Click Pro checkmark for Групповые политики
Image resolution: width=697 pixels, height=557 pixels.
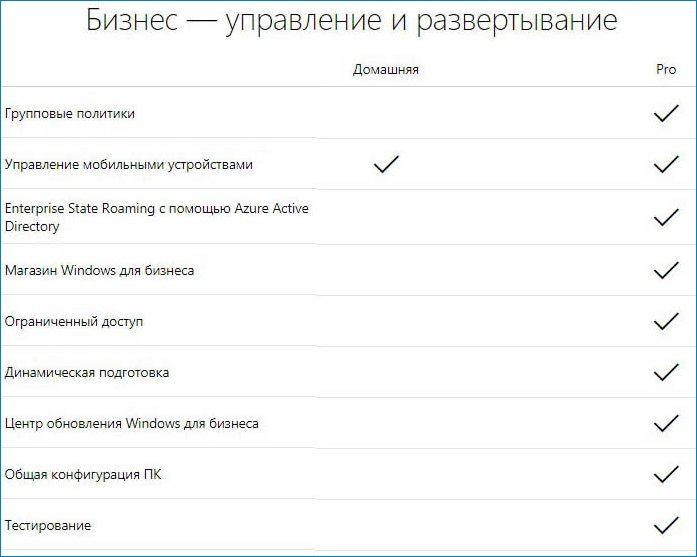click(665, 113)
